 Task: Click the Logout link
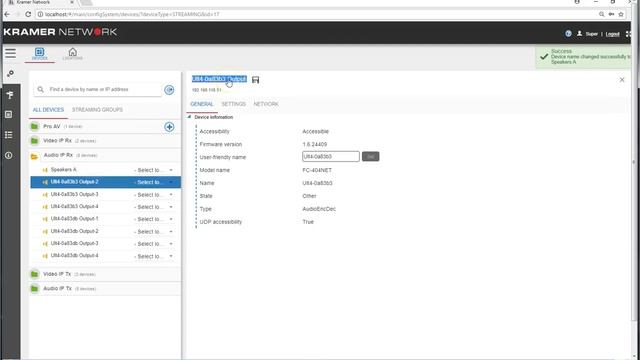pos(612,34)
